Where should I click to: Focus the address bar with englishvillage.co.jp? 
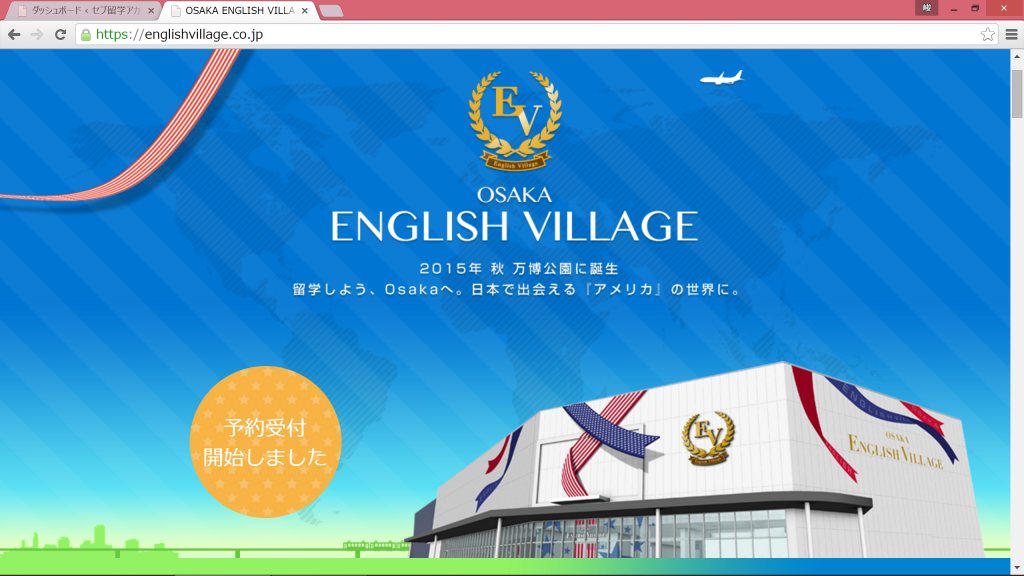tap(536, 35)
